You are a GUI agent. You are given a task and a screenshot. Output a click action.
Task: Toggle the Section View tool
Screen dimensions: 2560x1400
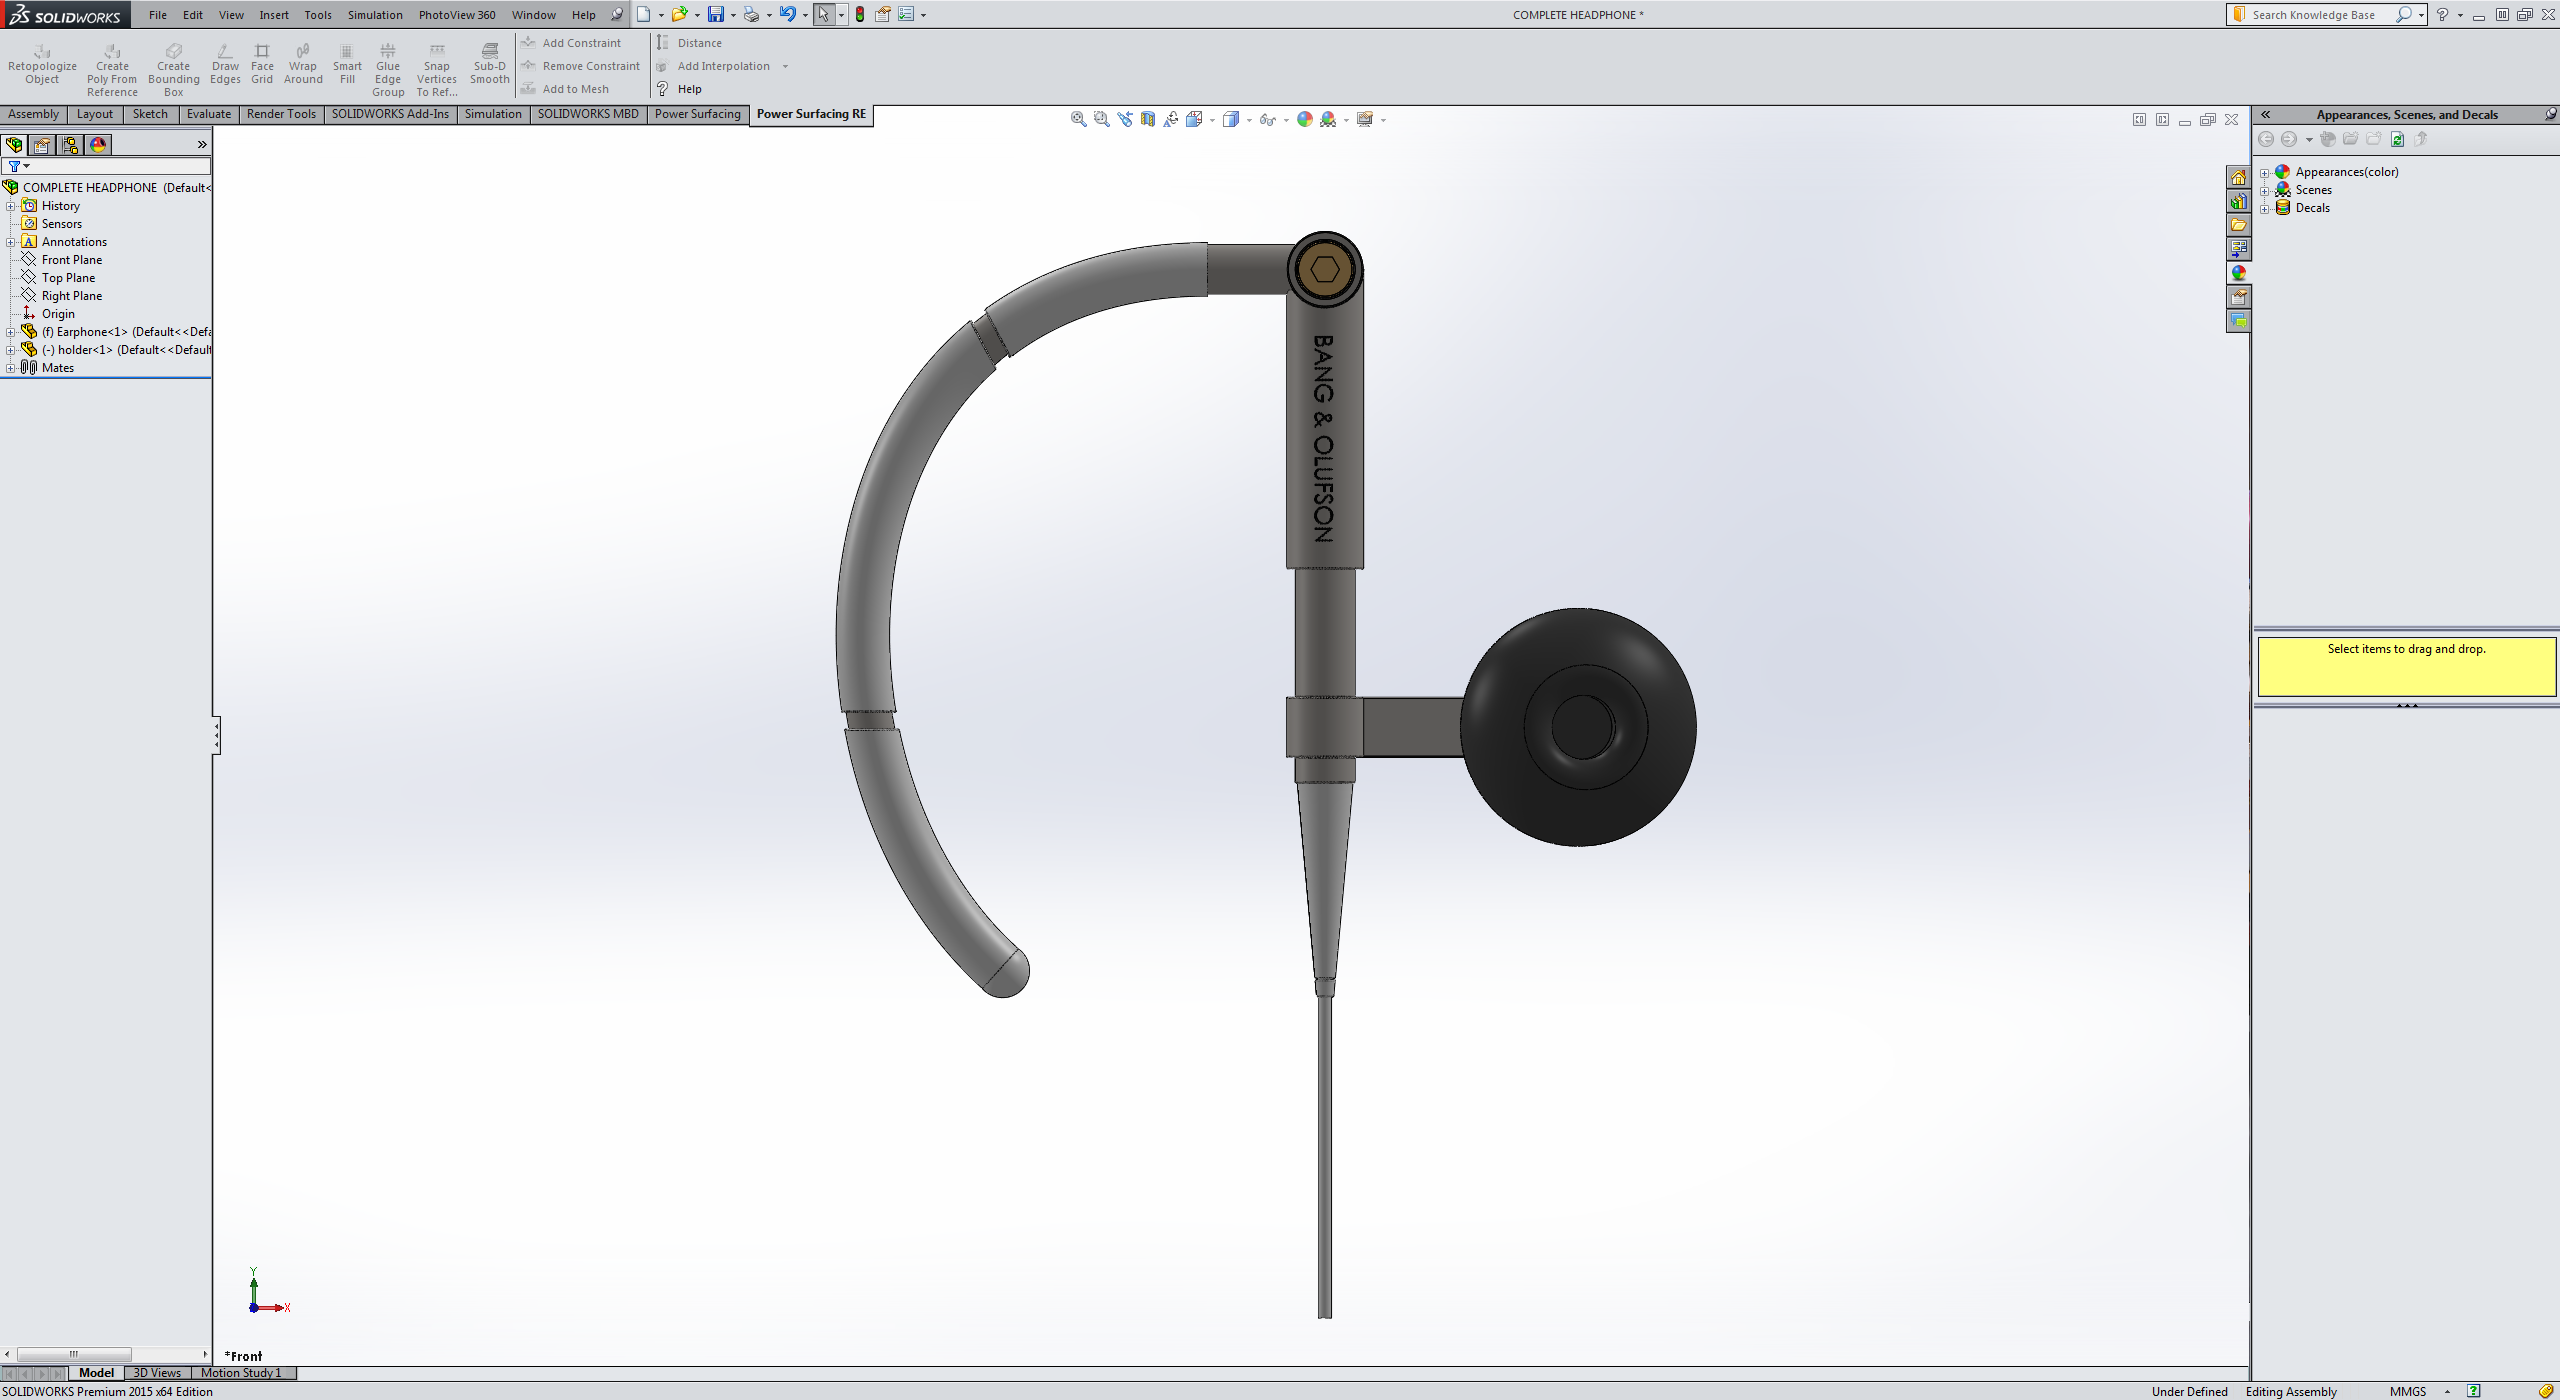click(x=1148, y=119)
